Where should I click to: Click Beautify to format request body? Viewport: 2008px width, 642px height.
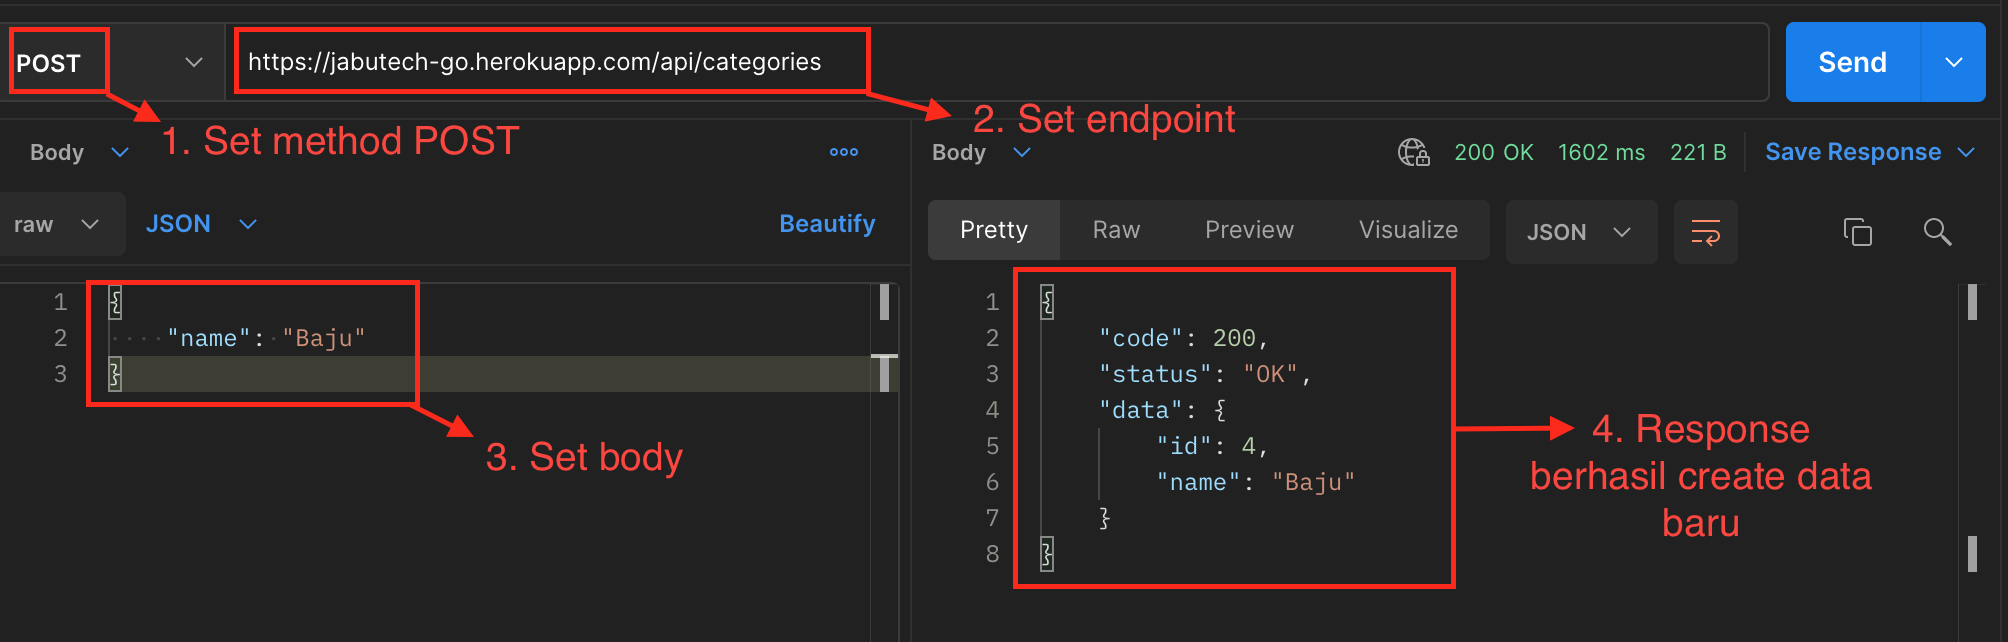tap(827, 224)
